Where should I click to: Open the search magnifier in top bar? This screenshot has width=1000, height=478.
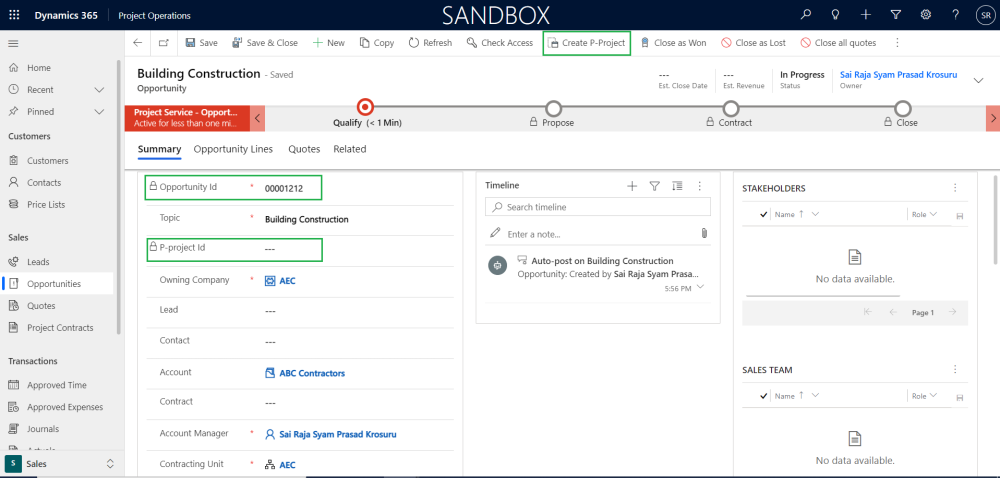806,15
